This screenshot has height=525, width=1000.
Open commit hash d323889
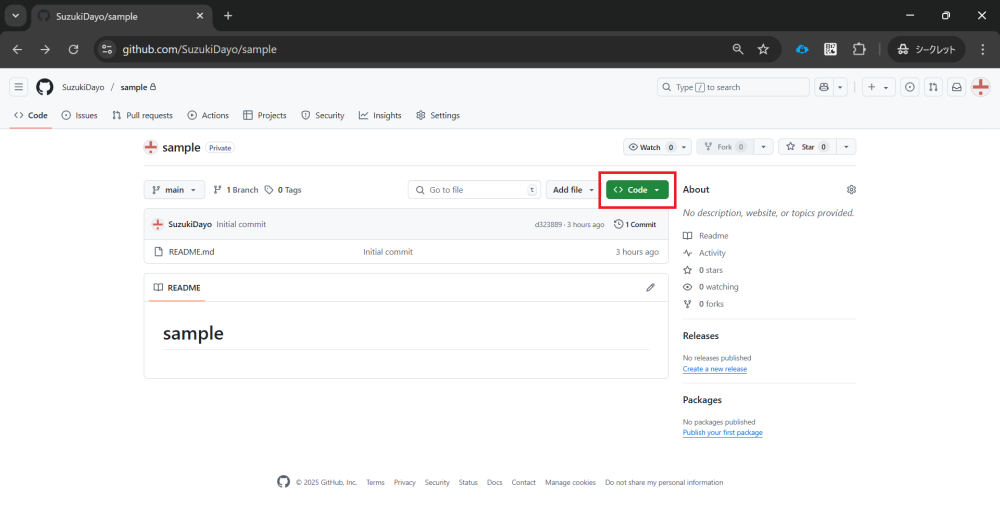pyautogui.click(x=548, y=225)
